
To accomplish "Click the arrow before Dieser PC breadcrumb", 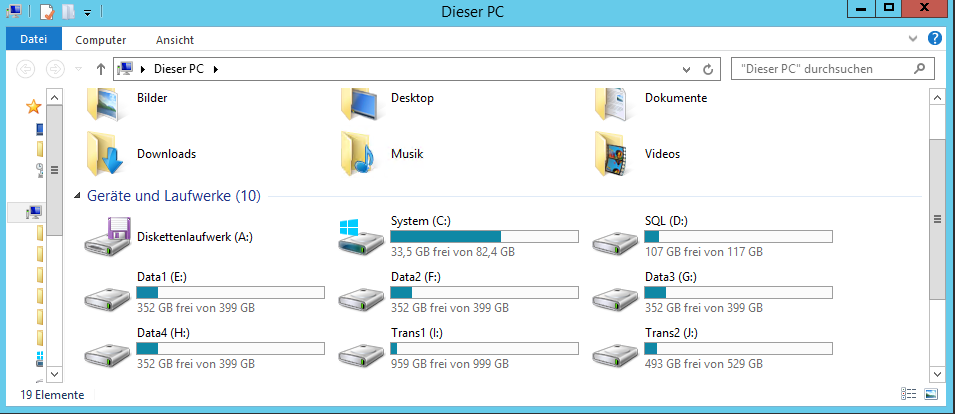I will coord(143,69).
